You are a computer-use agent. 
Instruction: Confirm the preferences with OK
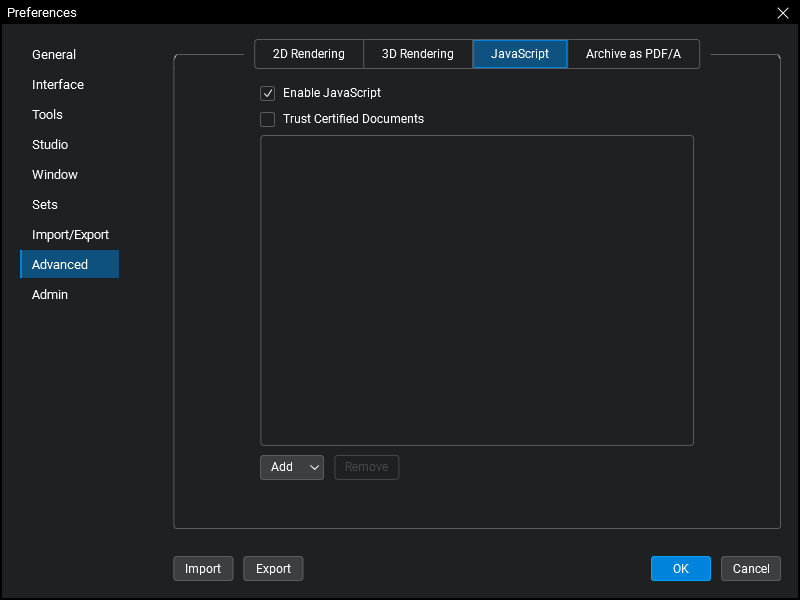[680, 569]
